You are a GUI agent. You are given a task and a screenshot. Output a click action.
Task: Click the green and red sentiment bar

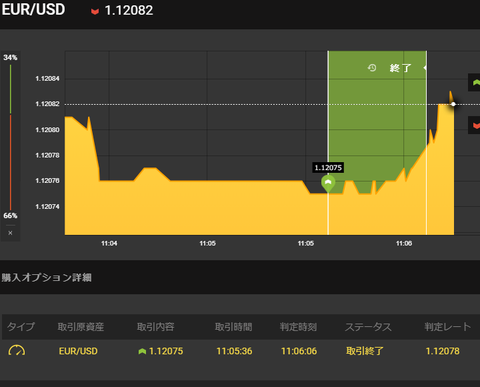coord(10,137)
